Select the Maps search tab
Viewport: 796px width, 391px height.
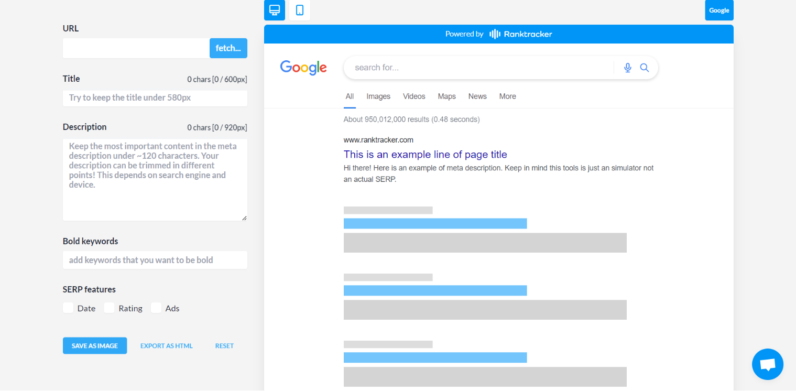(447, 96)
